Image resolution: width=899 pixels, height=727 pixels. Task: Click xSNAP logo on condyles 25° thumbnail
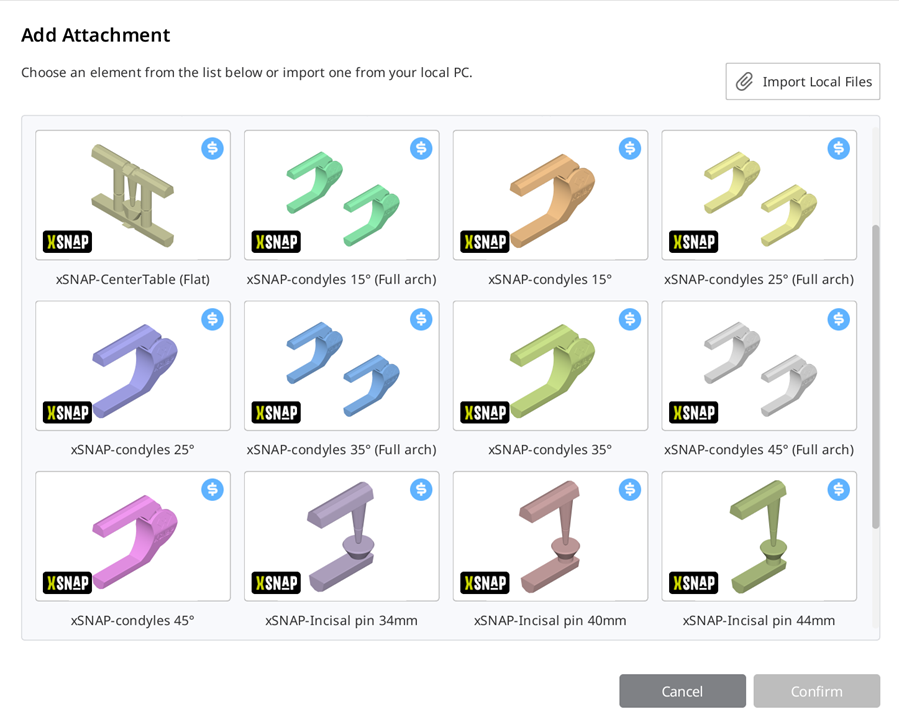[68, 412]
